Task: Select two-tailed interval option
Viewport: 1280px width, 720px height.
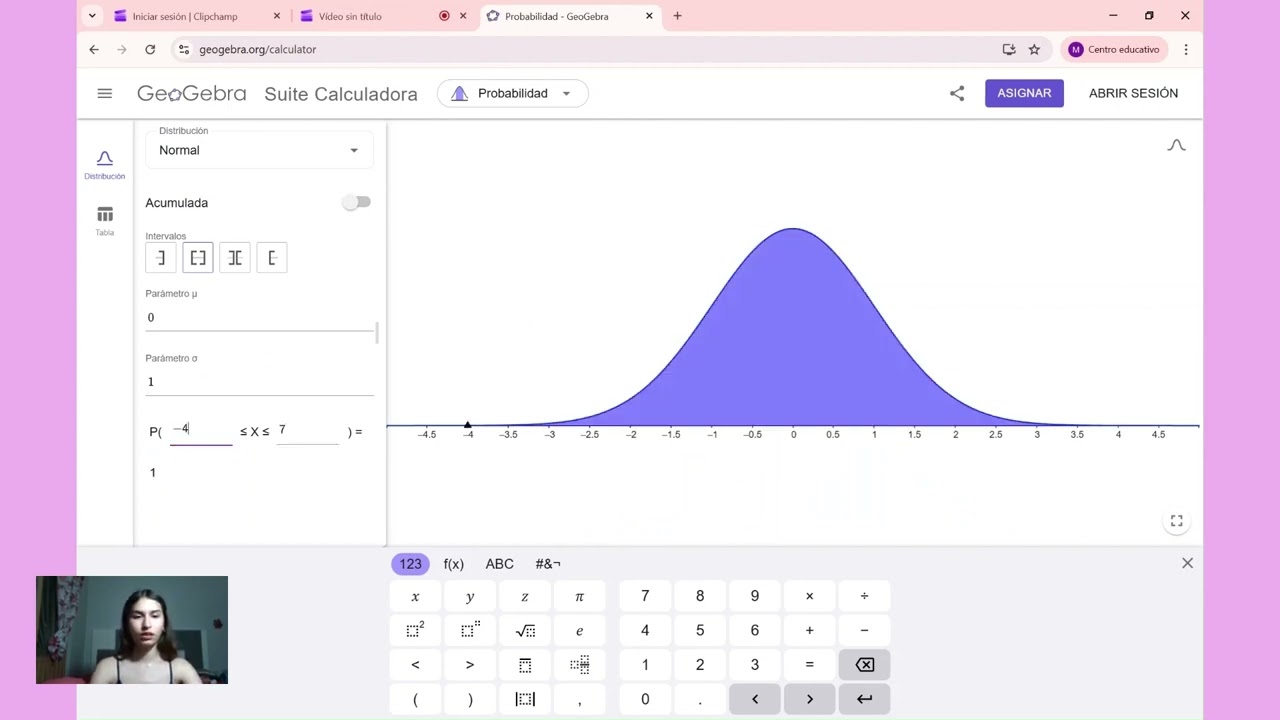Action: pyautogui.click(x=234, y=258)
